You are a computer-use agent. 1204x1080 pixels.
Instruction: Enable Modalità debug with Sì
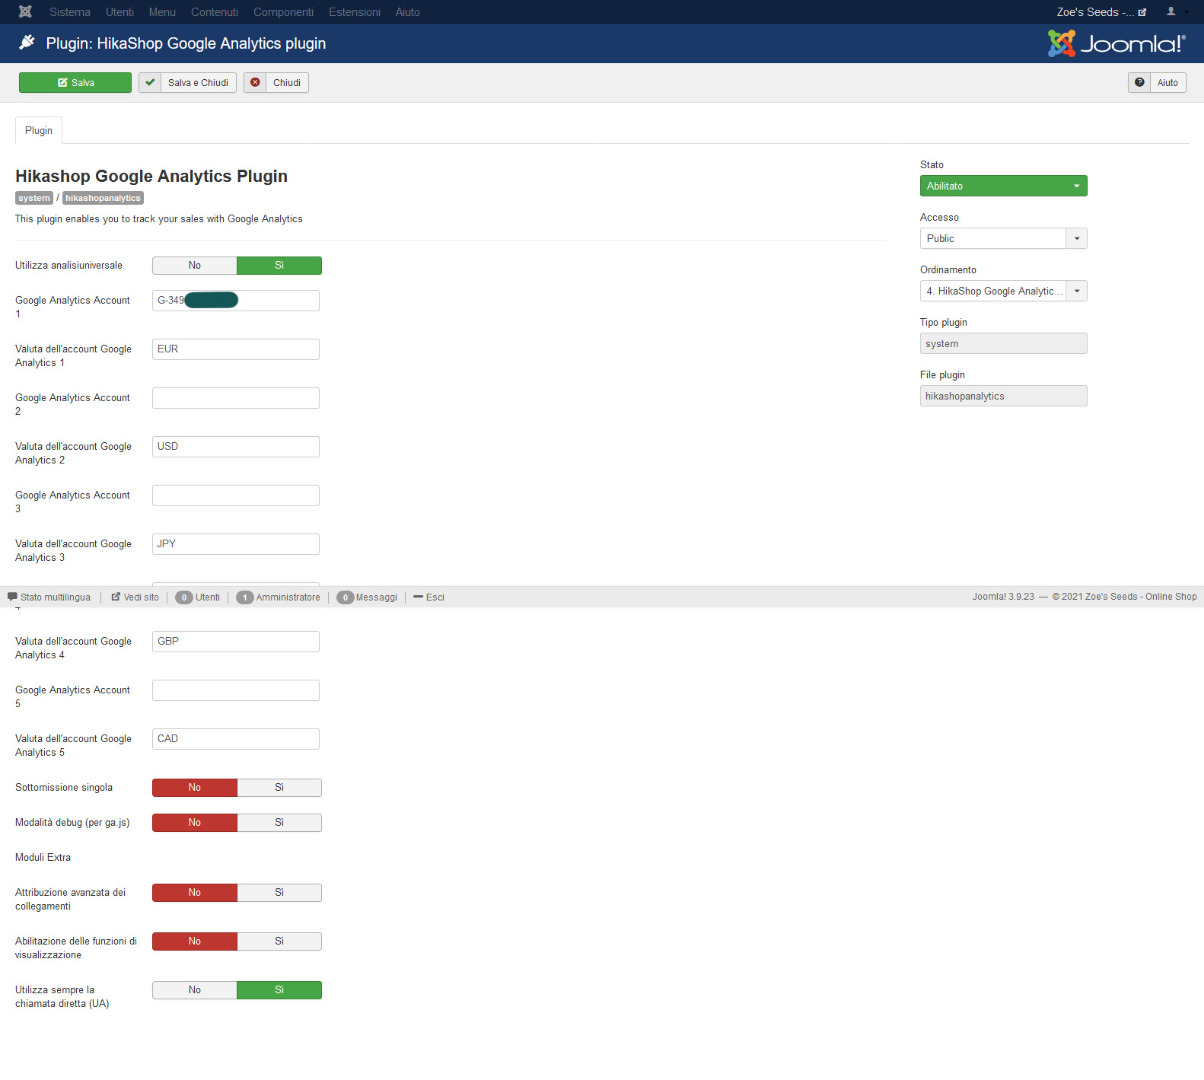pos(279,823)
